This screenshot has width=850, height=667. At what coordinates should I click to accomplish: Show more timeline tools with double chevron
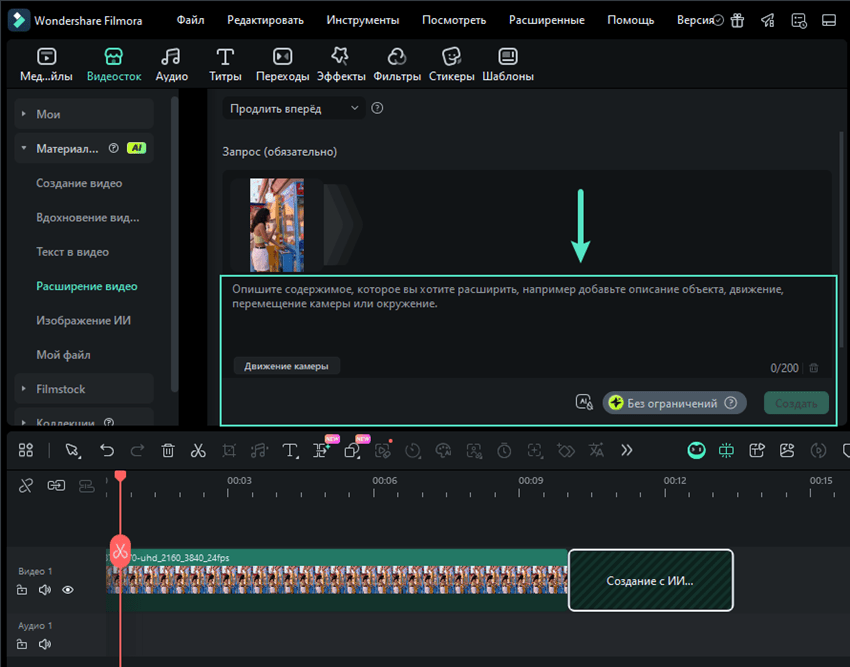627,451
